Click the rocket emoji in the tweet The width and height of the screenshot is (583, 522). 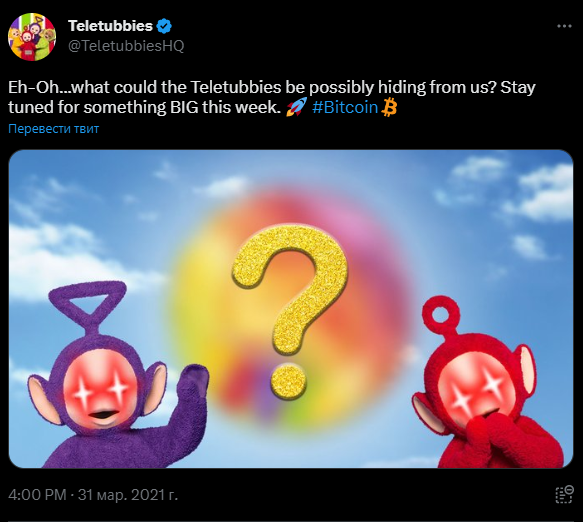click(x=296, y=107)
